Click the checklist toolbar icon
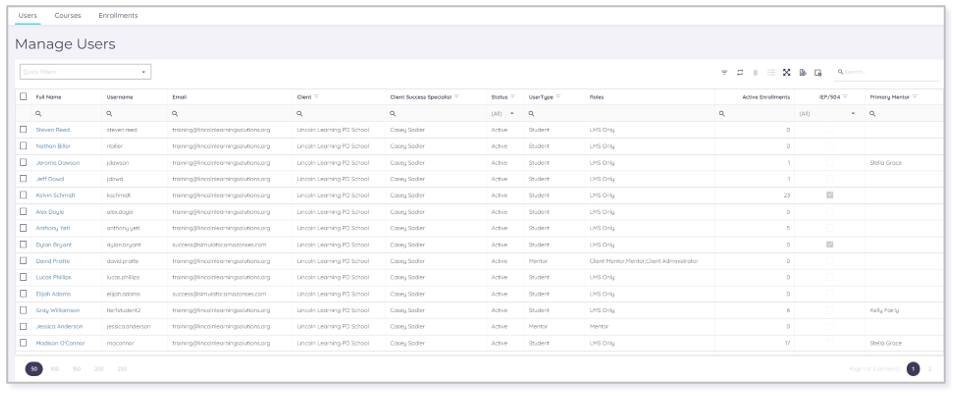The width and height of the screenshot is (954, 396). (771, 72)
